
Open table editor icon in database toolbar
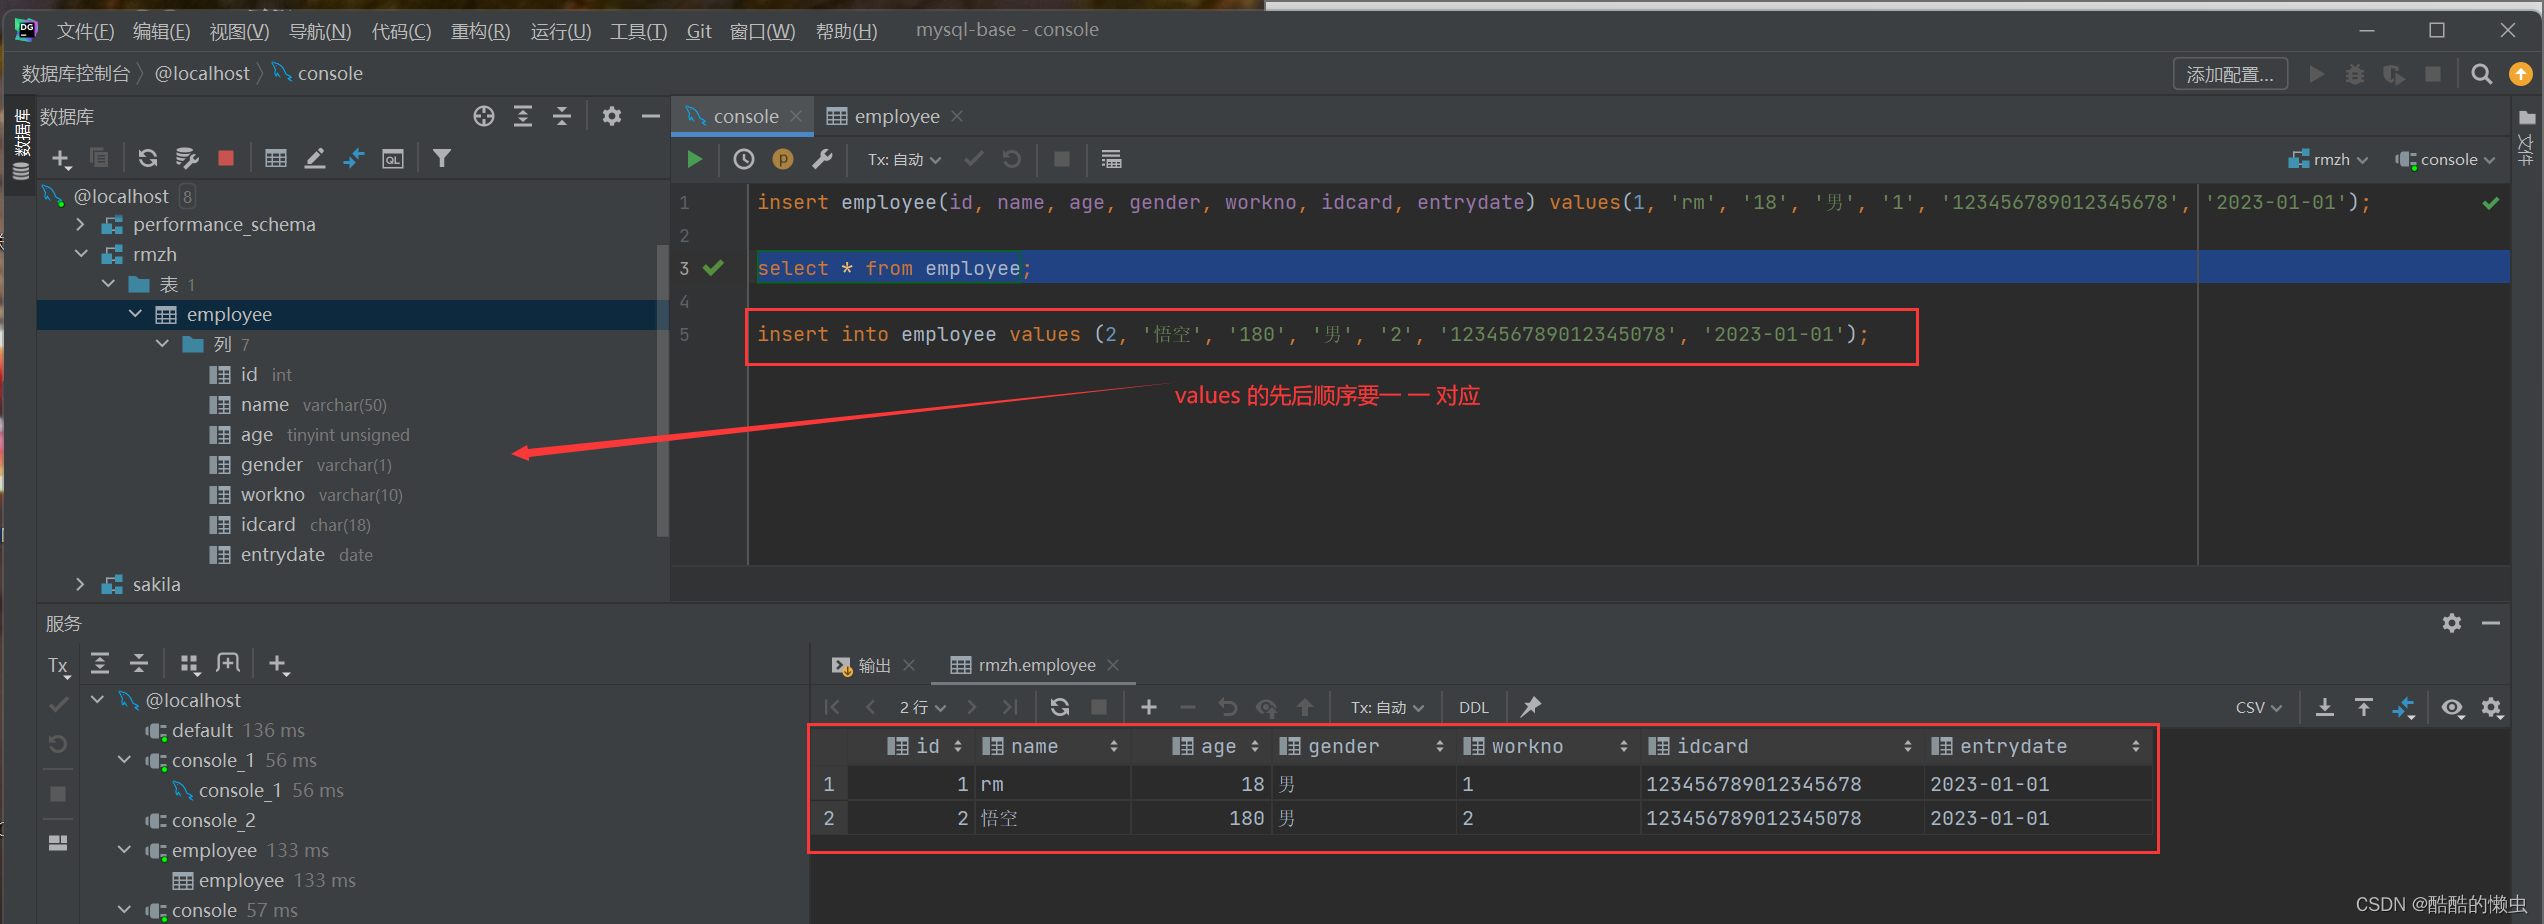[x=276, y=158]
